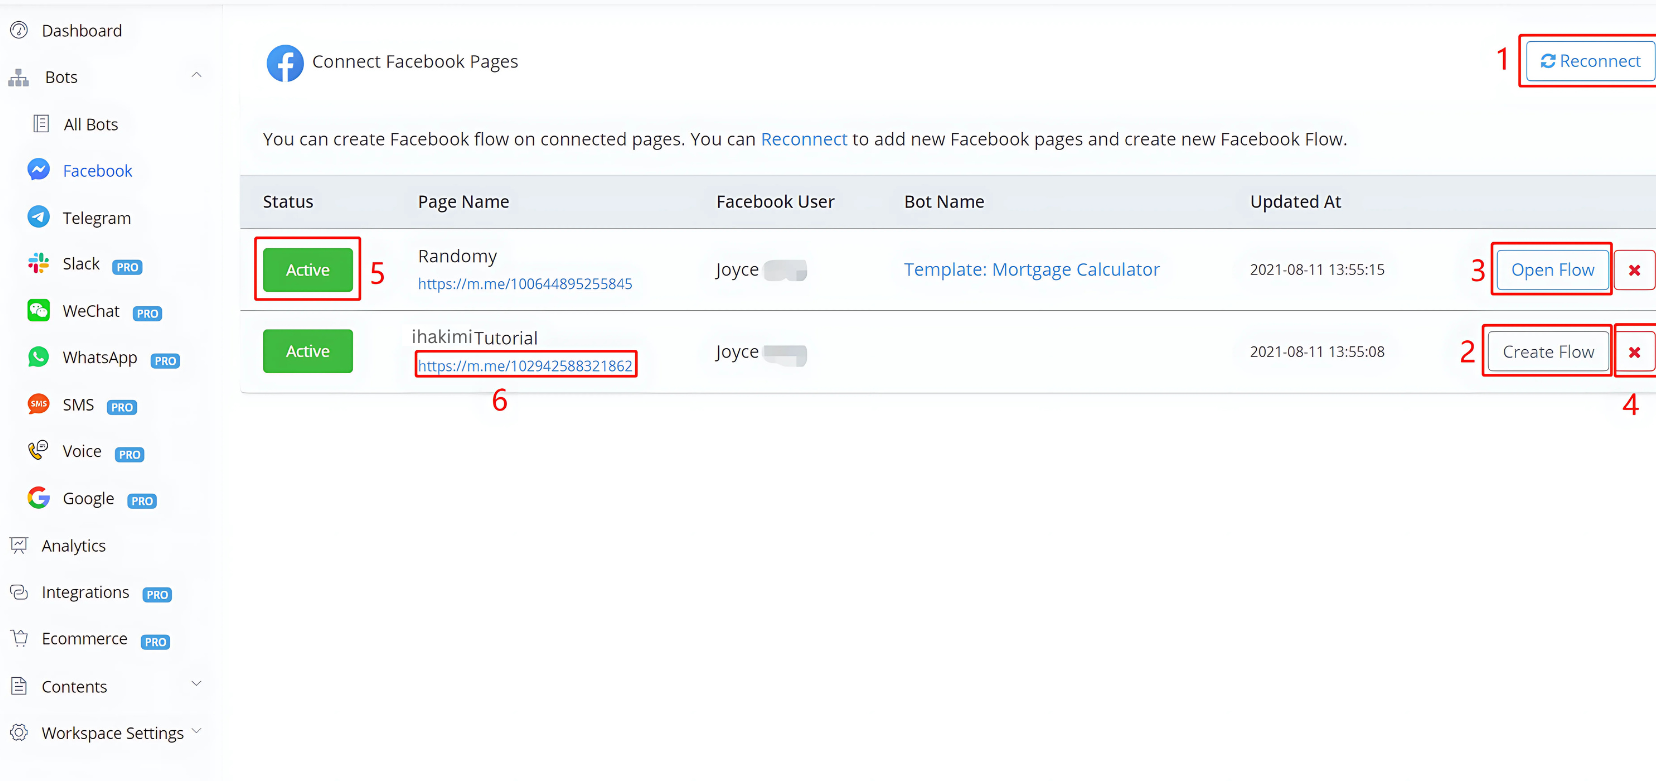
Task: Expand the Workspace Settings section
Action: [x=196, y=732]
